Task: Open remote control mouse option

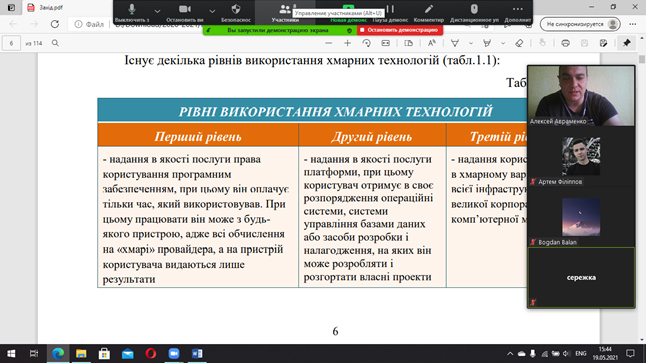Action: pos(474,12)
